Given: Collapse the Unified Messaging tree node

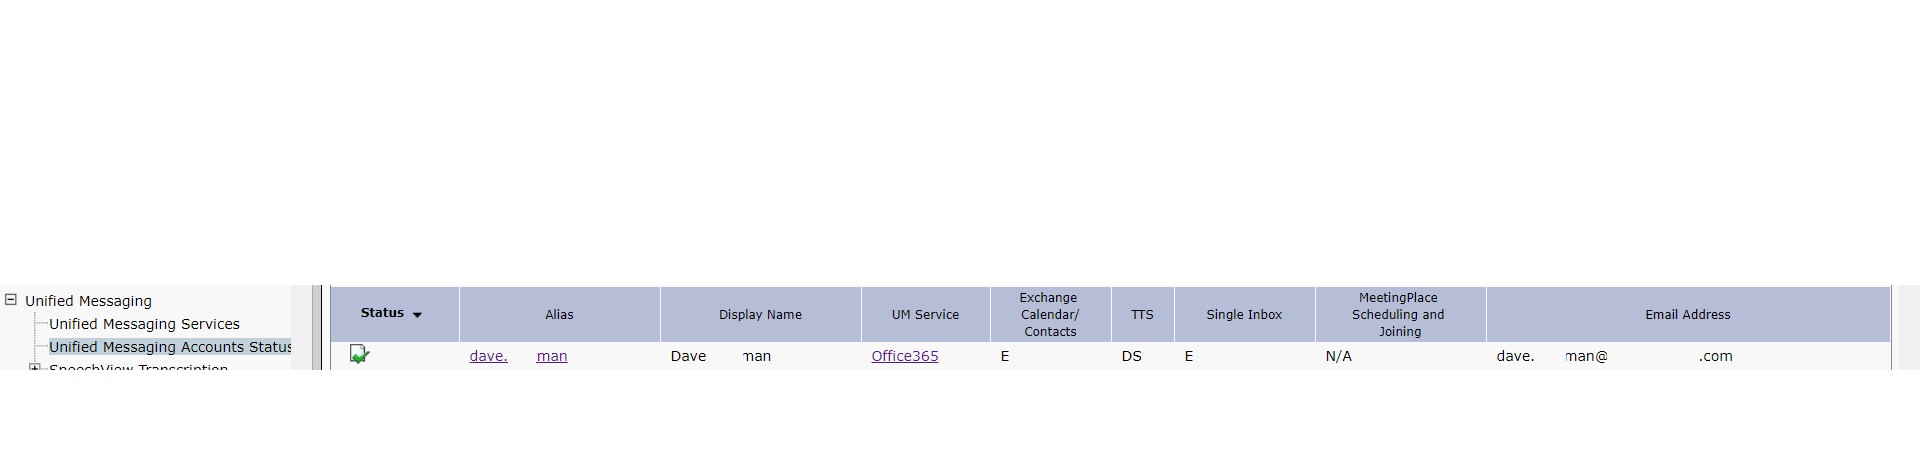Looking at the screenshot, I should point(11,299).
